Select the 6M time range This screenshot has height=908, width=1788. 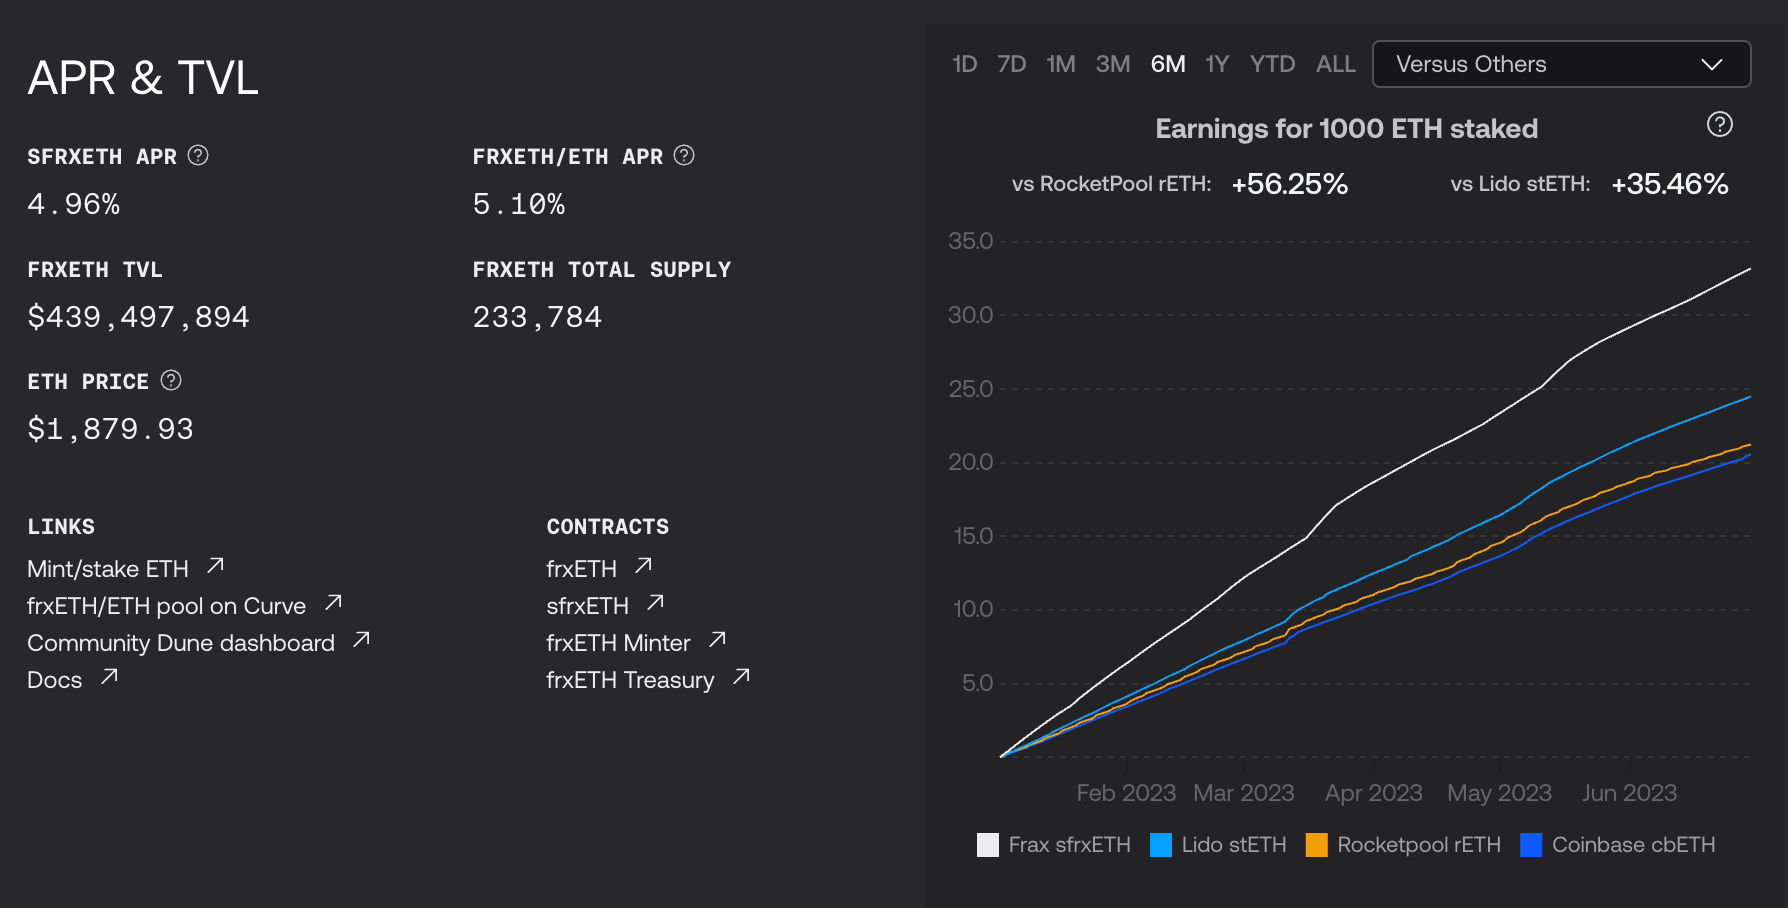coord(1167,64)
